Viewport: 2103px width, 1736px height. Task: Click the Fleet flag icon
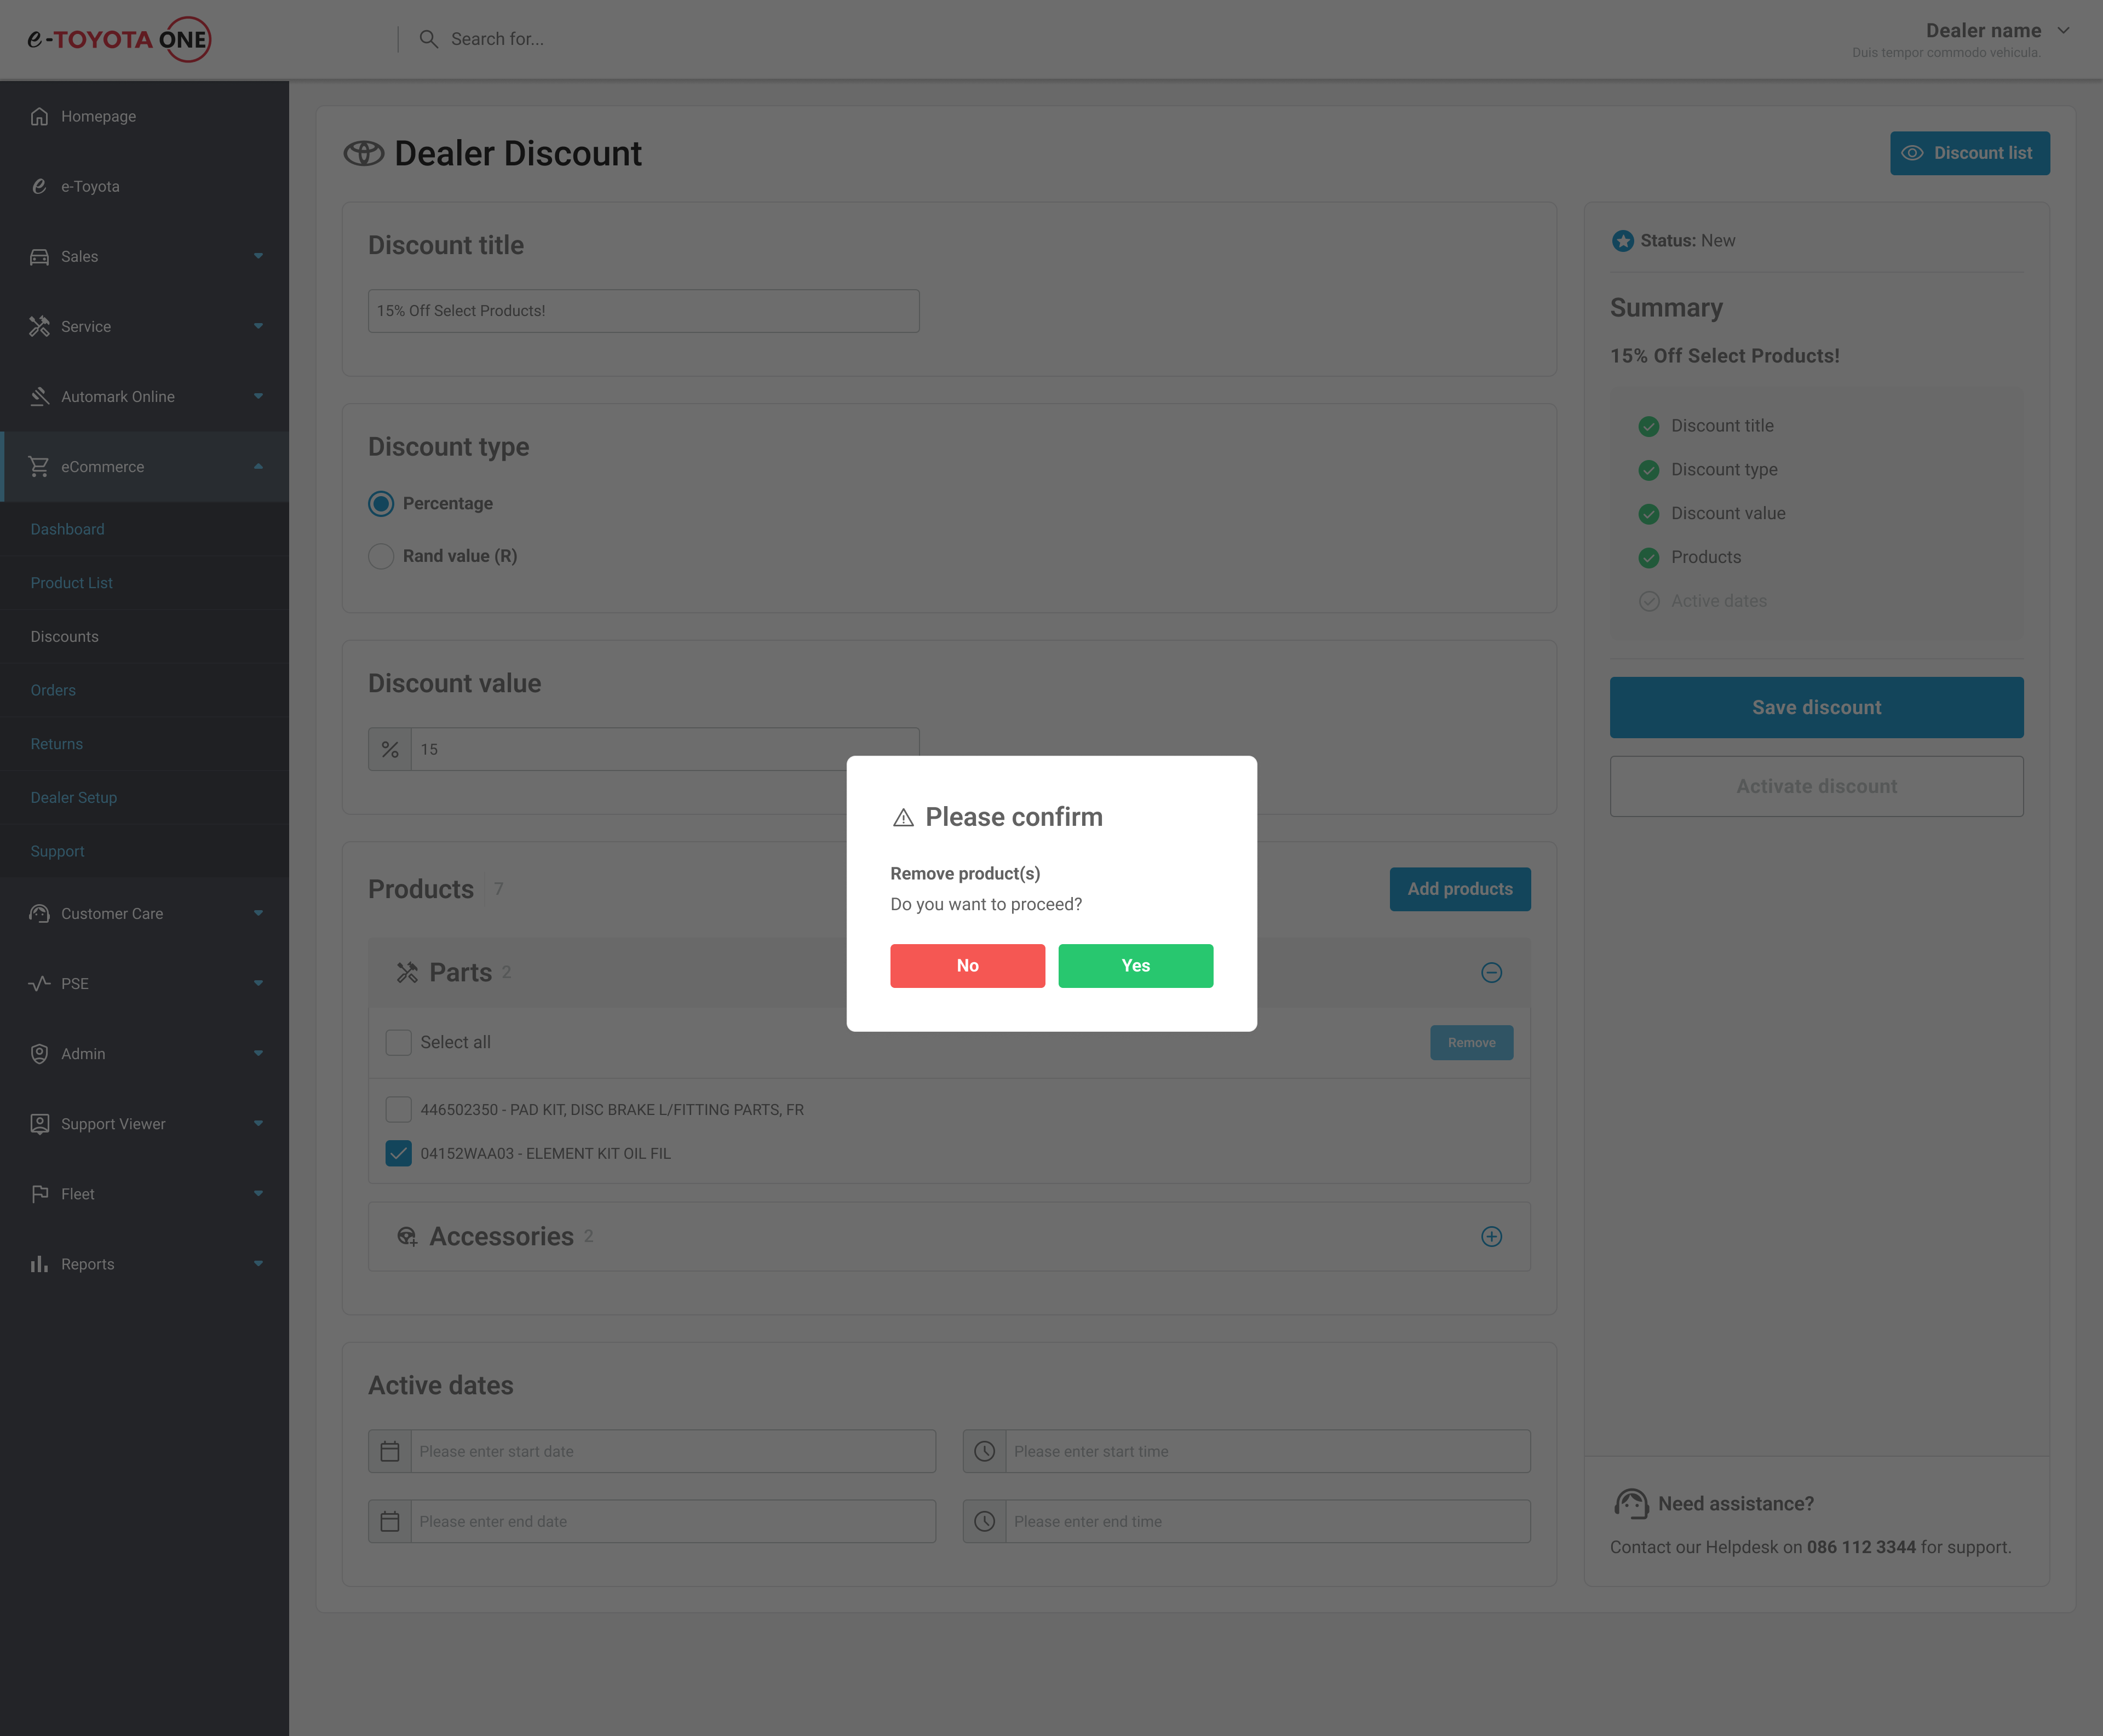point(39,1194)
